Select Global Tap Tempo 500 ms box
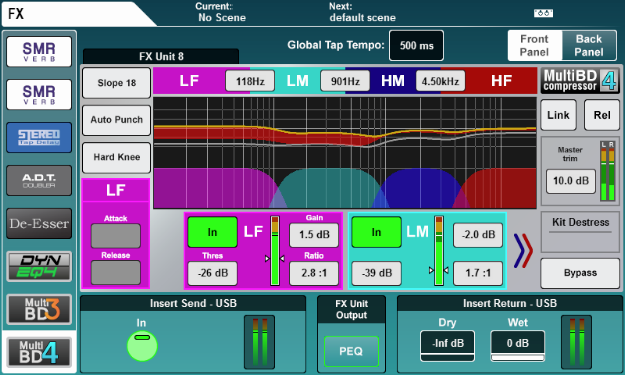 (x=417, y=45)
